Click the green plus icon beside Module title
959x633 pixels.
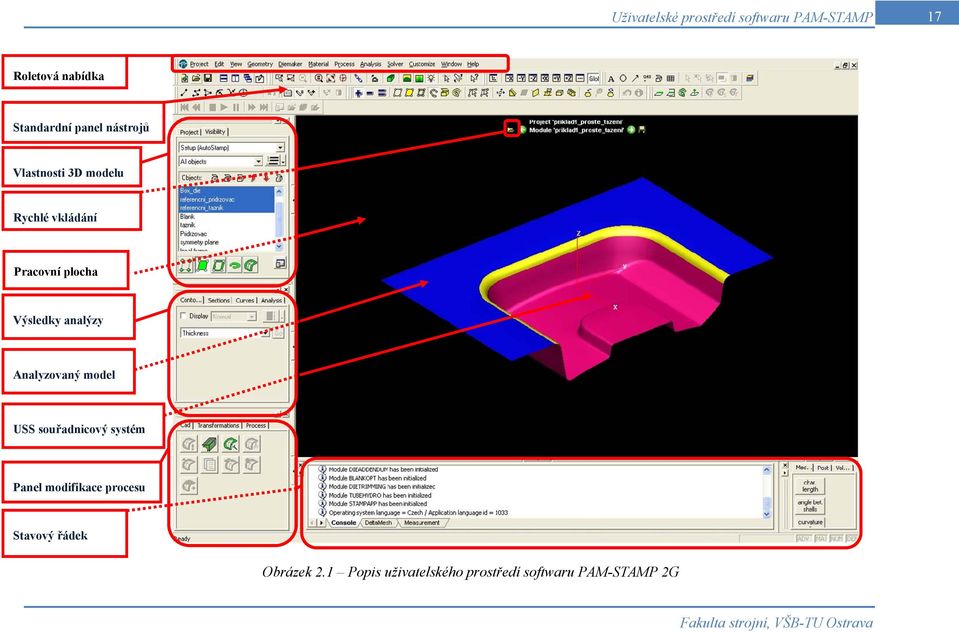[x=631, y=130]
